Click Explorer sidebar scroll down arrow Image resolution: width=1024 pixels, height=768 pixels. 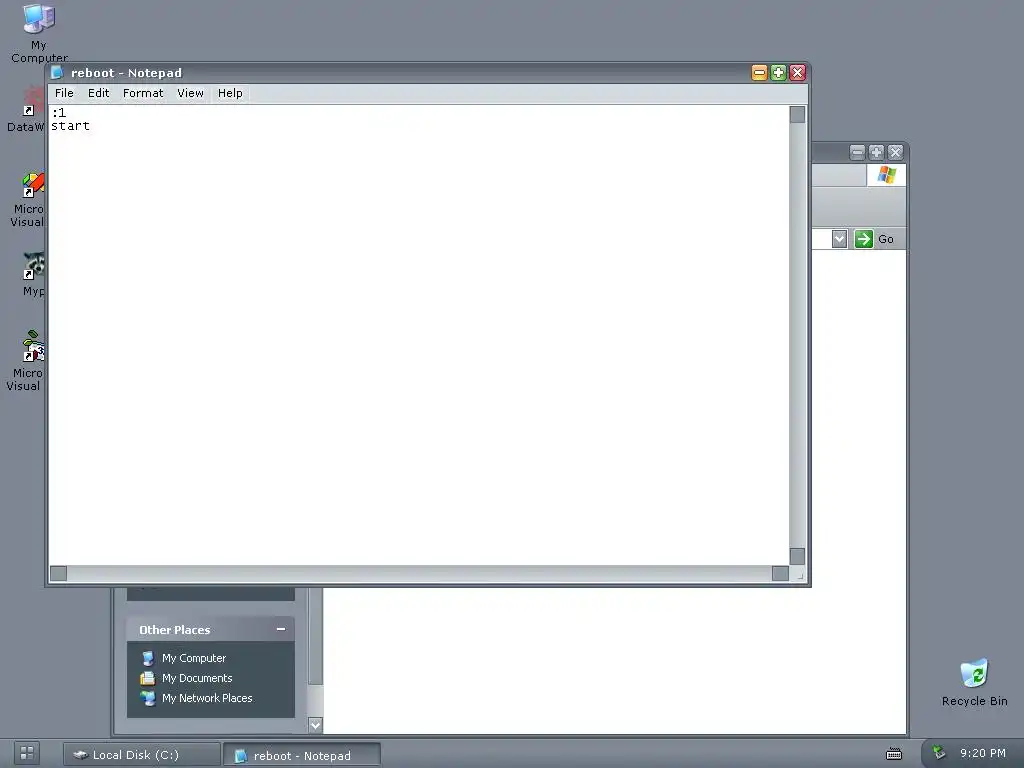(x=315, y=725)
